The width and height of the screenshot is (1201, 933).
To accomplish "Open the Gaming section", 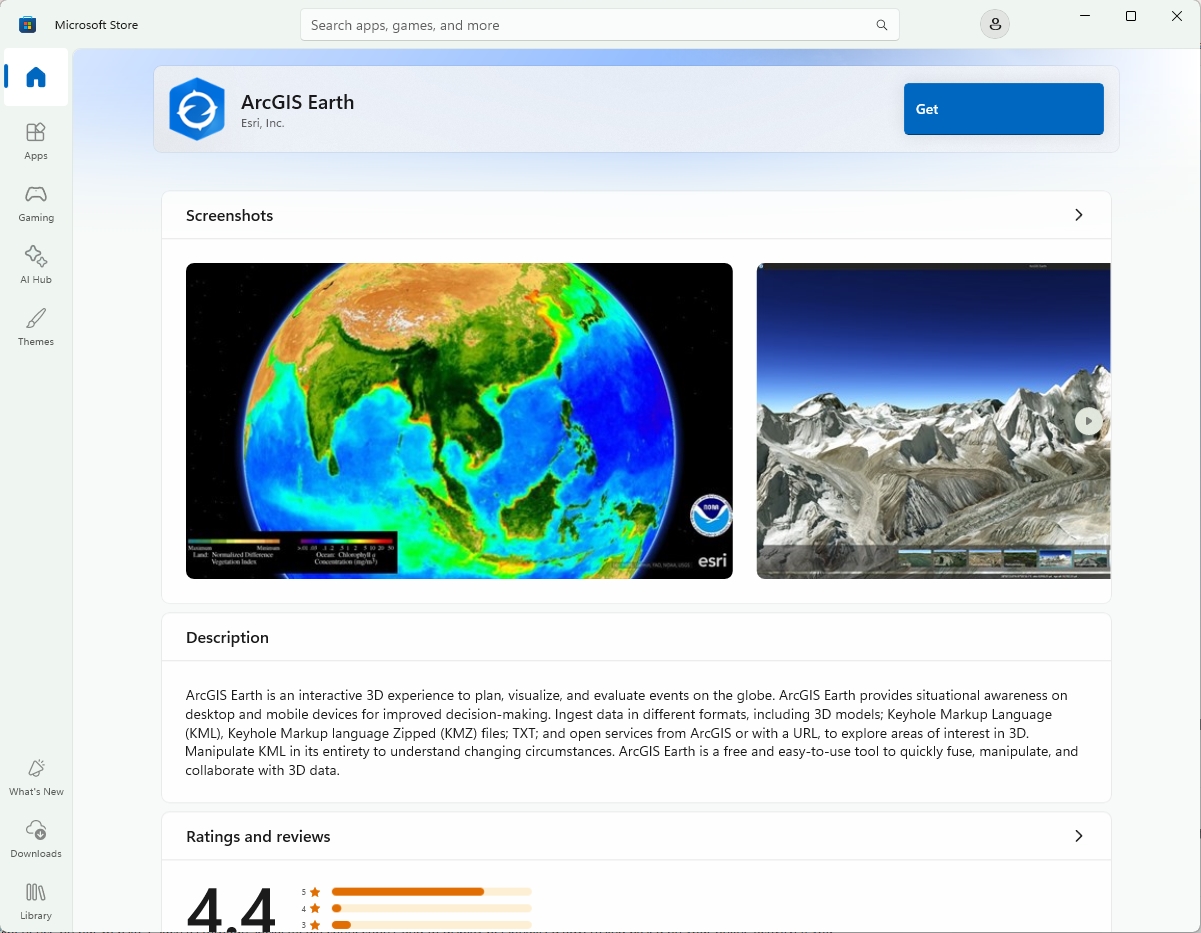I will pos(36,203).
